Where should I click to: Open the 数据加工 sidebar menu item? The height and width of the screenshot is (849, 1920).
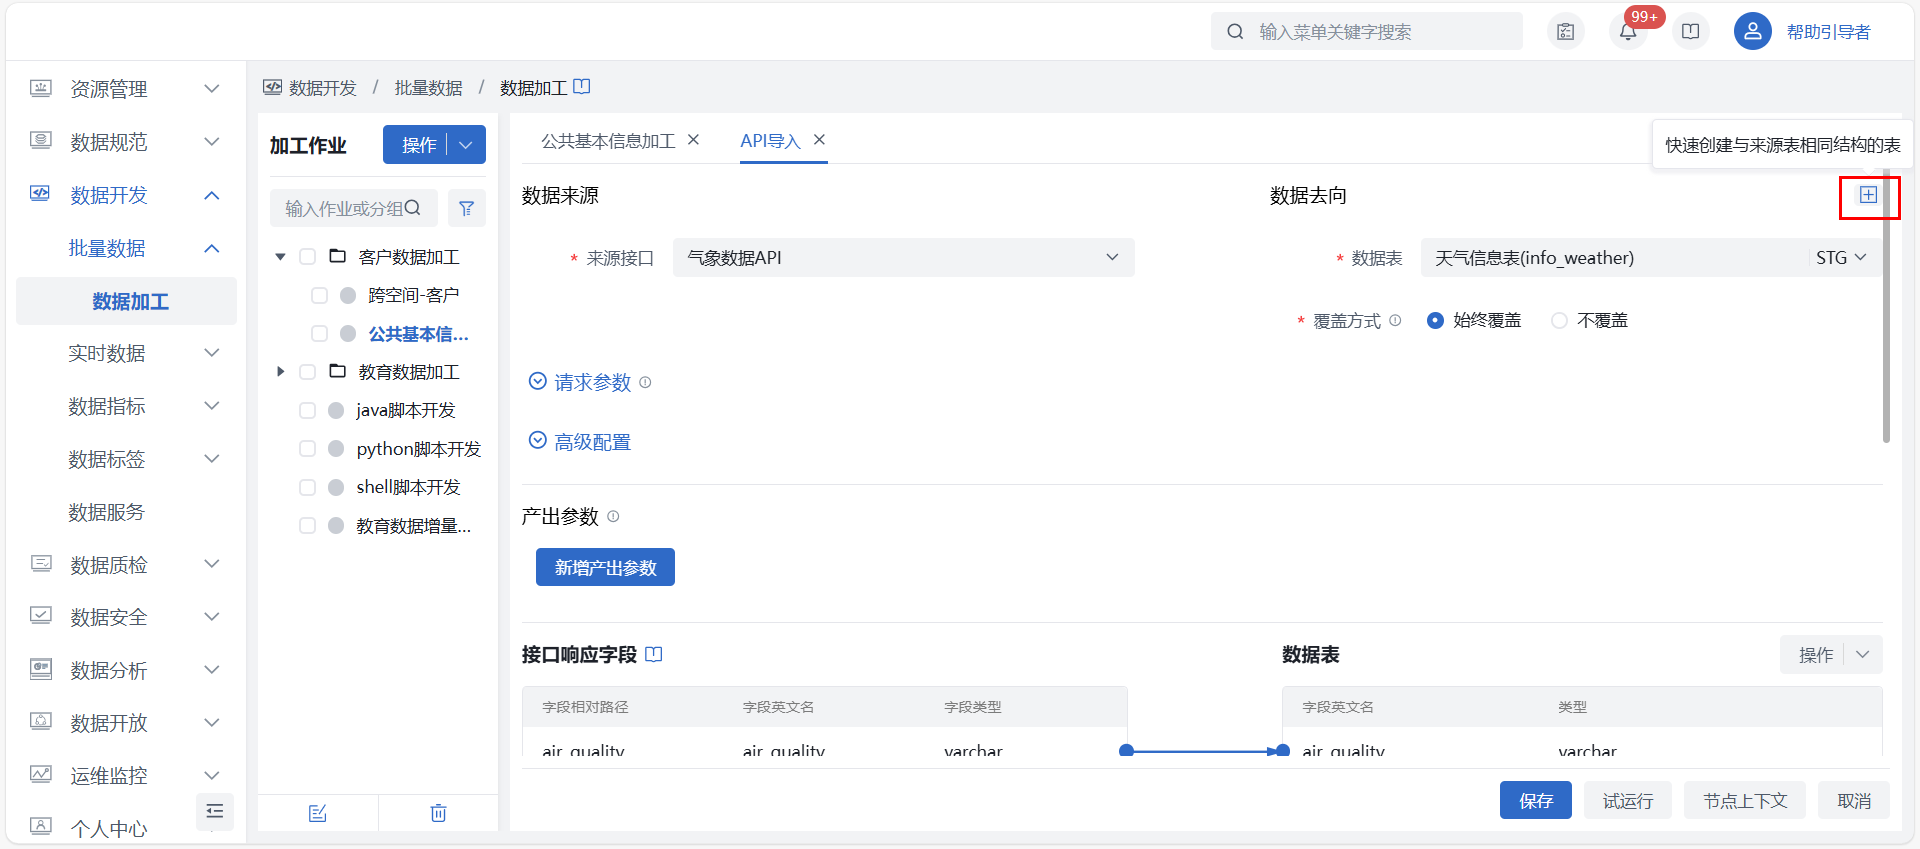coord(127,300)
